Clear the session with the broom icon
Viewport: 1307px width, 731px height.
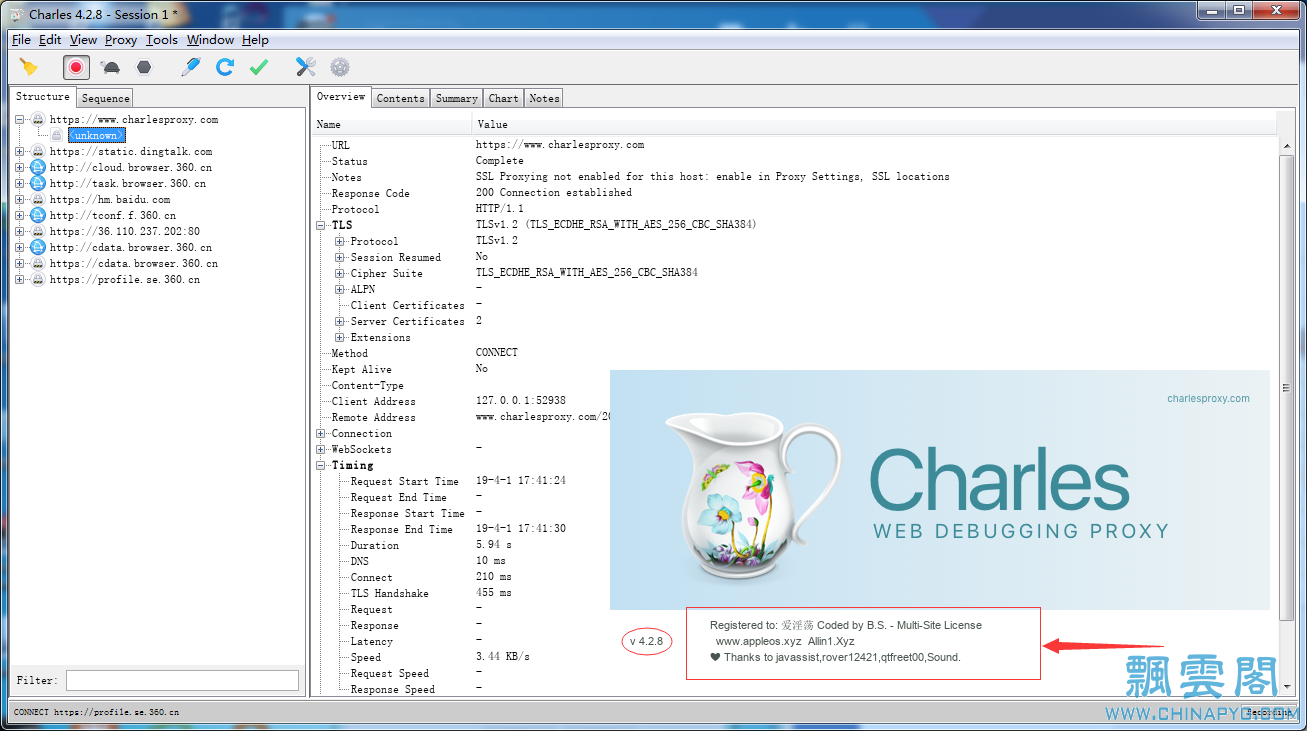click(x=29, y=67)
